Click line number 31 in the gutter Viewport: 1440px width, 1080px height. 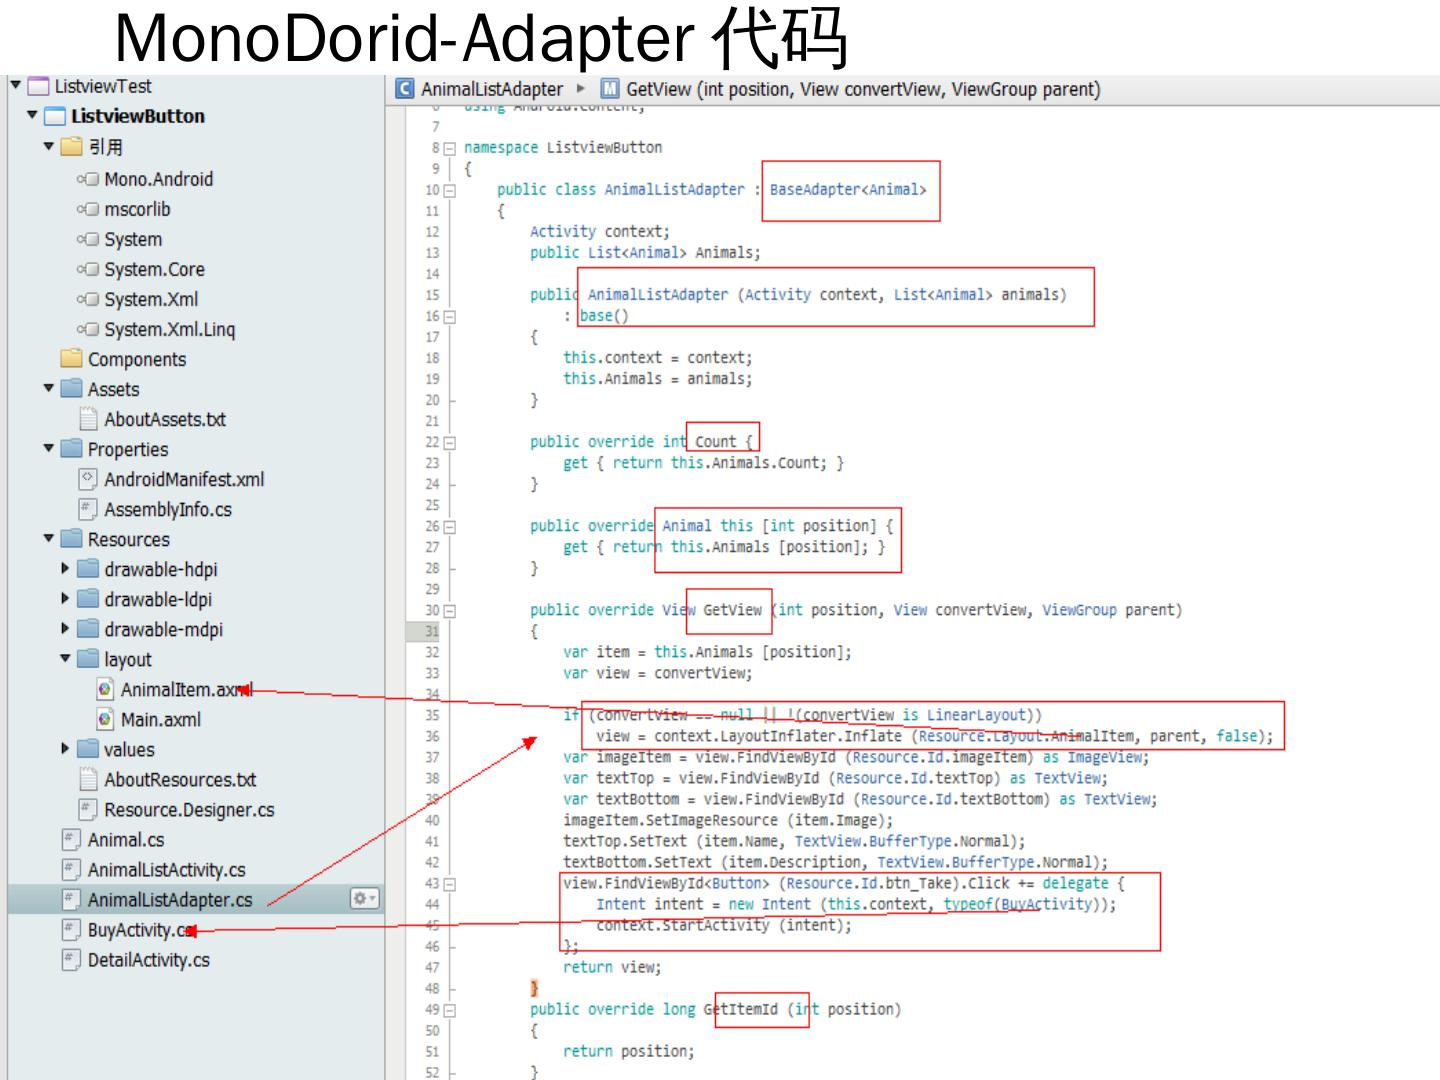tap(432, 631)
